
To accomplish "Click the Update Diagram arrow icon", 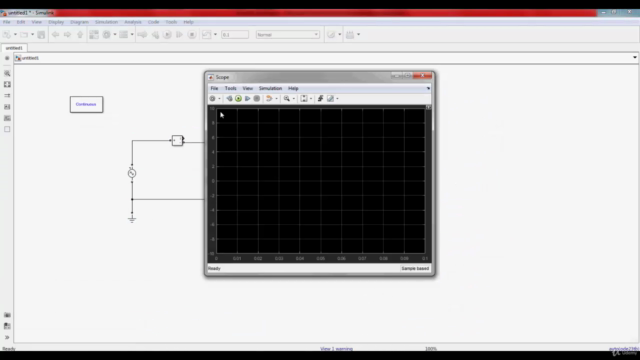I will [142, 35].
